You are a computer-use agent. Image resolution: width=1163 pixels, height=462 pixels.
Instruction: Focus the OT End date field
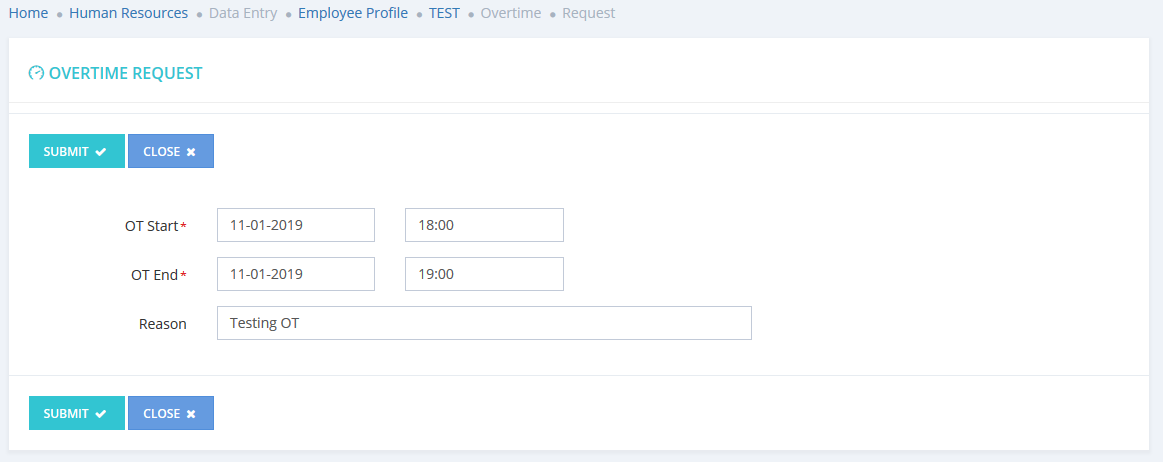(296, 274)
